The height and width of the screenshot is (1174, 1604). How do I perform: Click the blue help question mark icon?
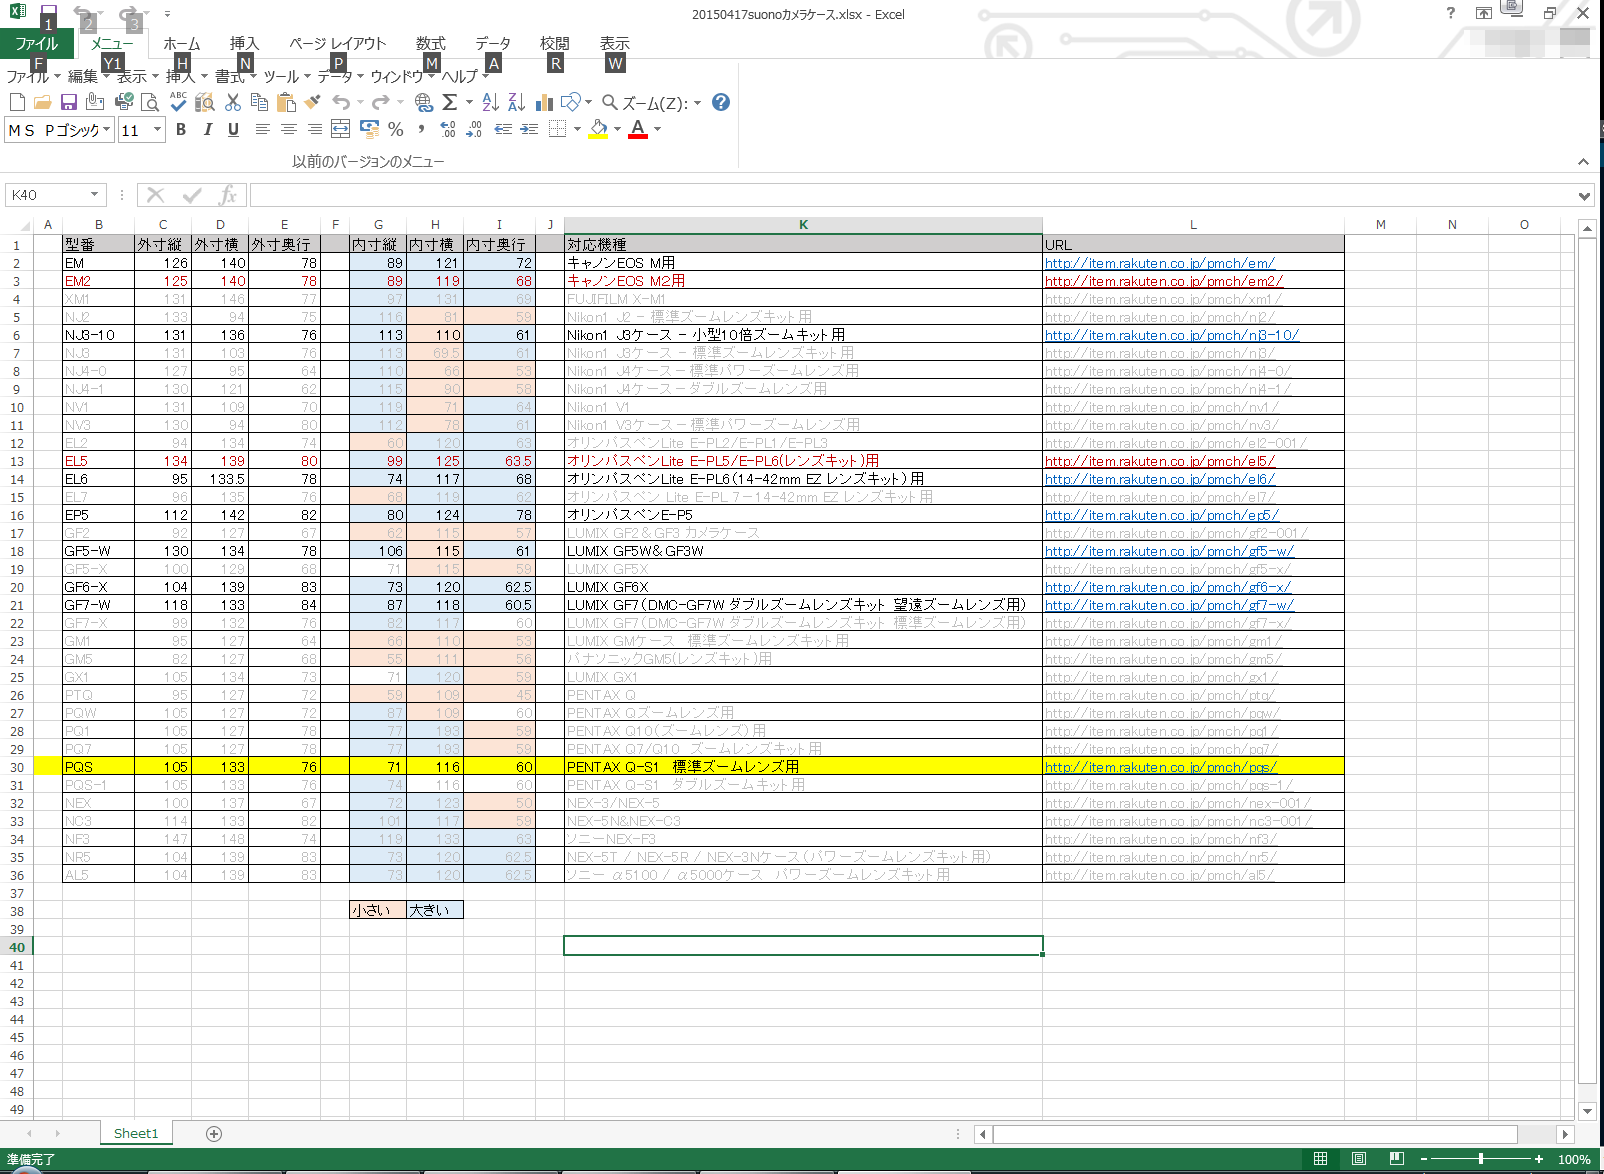point(720,102)
